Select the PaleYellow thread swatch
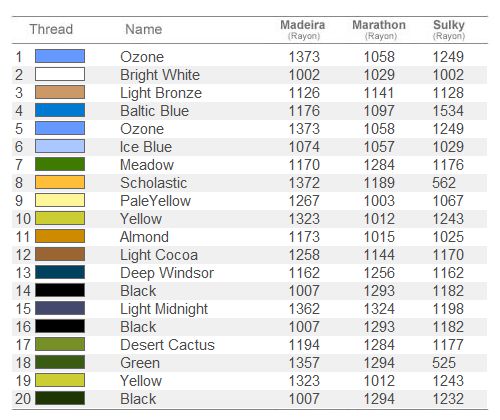The width and height of the screenshot is (500, 420). 60,200
